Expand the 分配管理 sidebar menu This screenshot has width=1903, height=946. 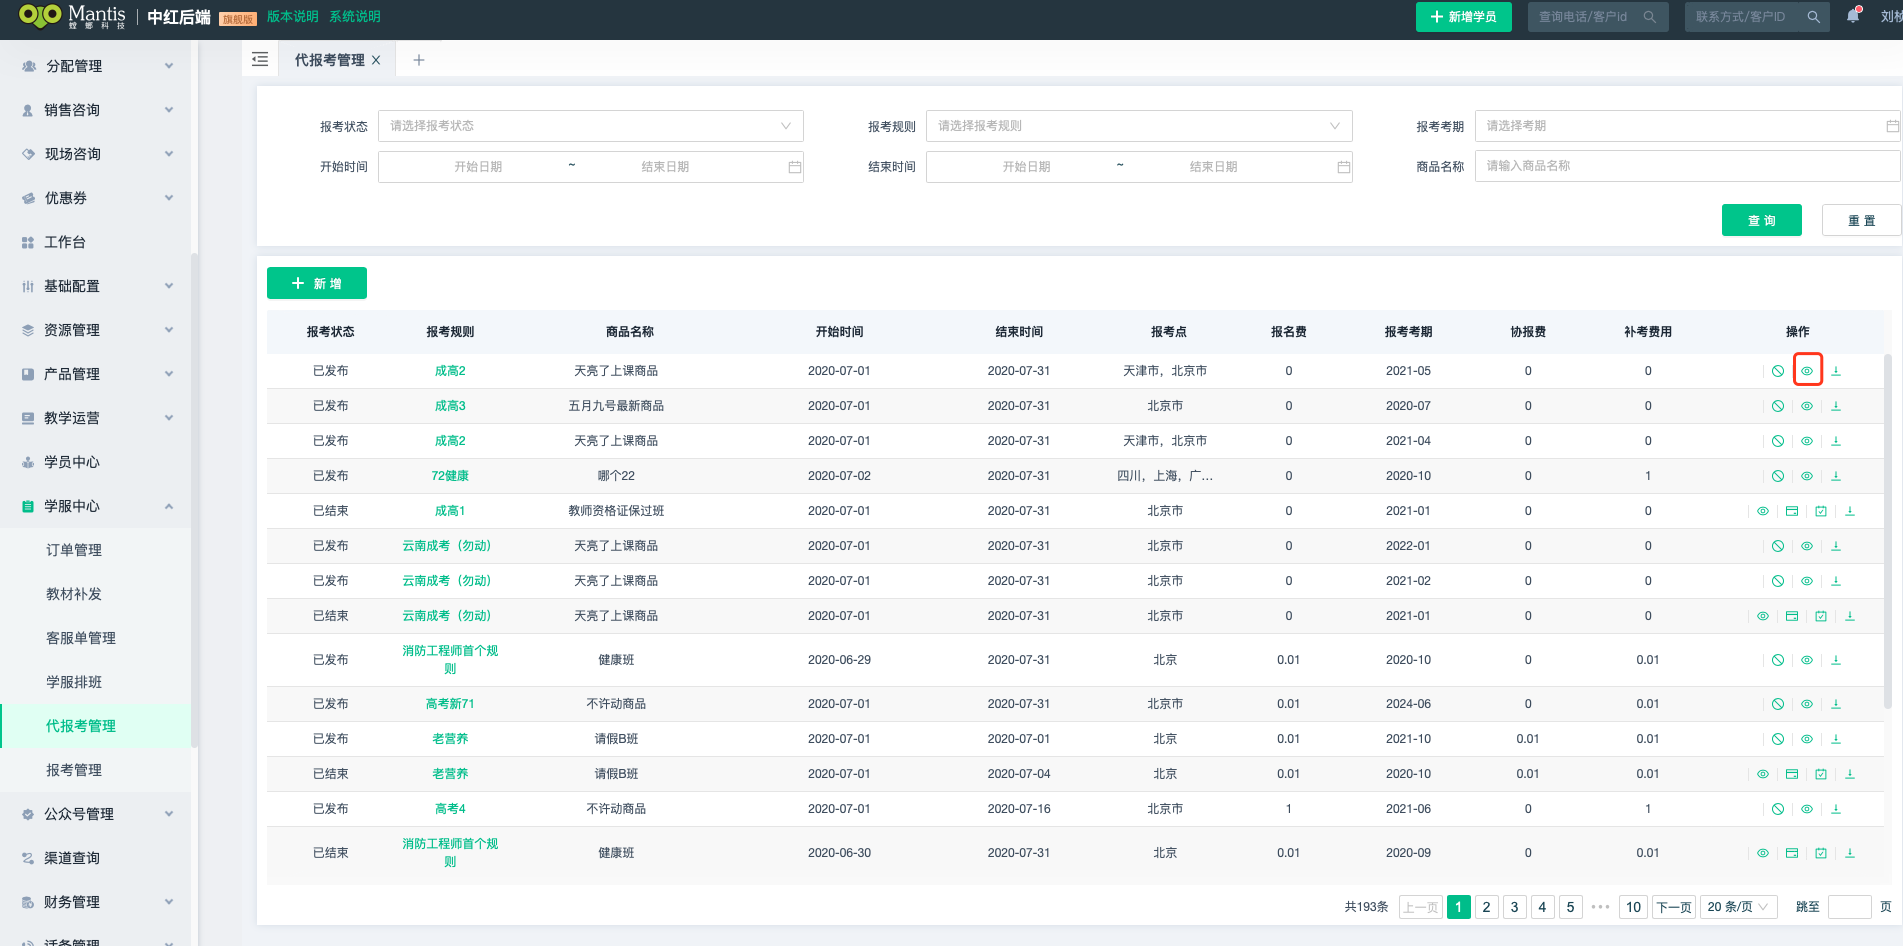click(95, 66)
